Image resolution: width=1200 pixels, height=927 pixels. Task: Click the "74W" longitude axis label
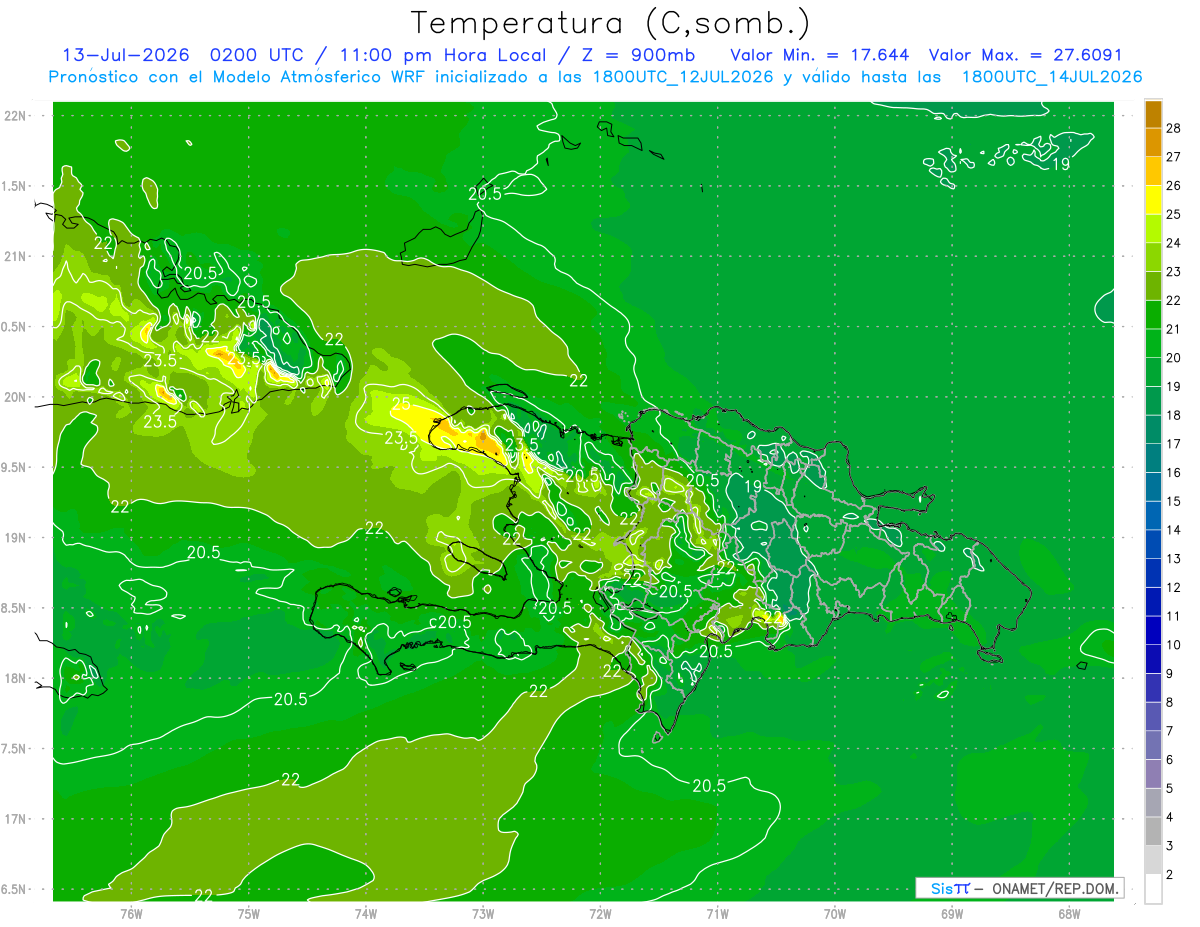coord(366,914)
